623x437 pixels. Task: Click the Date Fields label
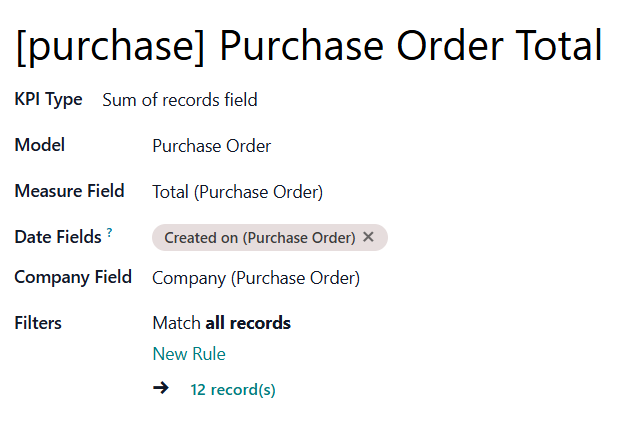[x=57, y=237]
